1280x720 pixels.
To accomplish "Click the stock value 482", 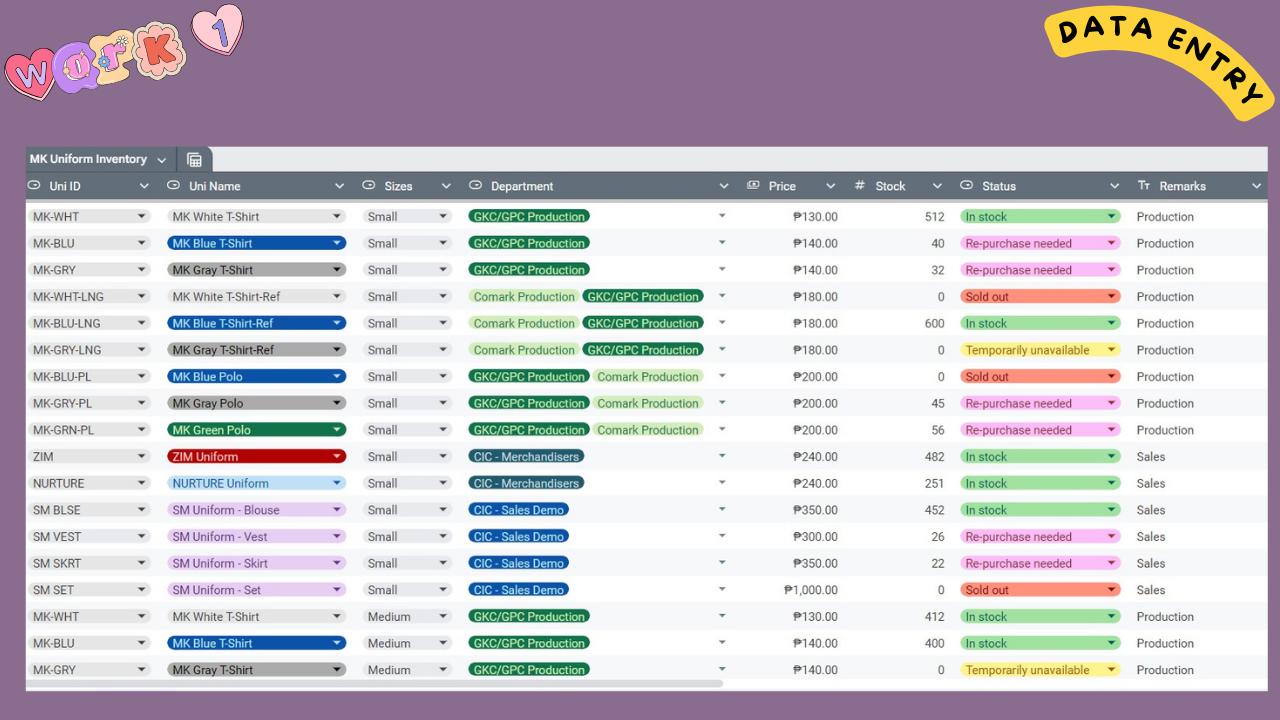I will pyautogui.click(x=935, y=456).
